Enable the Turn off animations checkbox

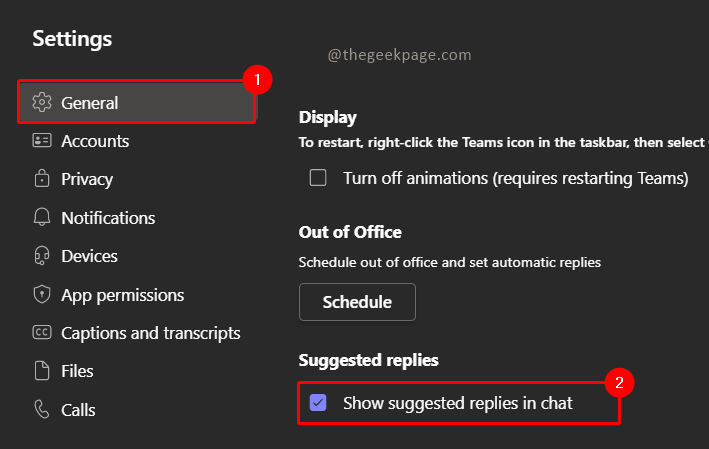(x=318, y=178)
